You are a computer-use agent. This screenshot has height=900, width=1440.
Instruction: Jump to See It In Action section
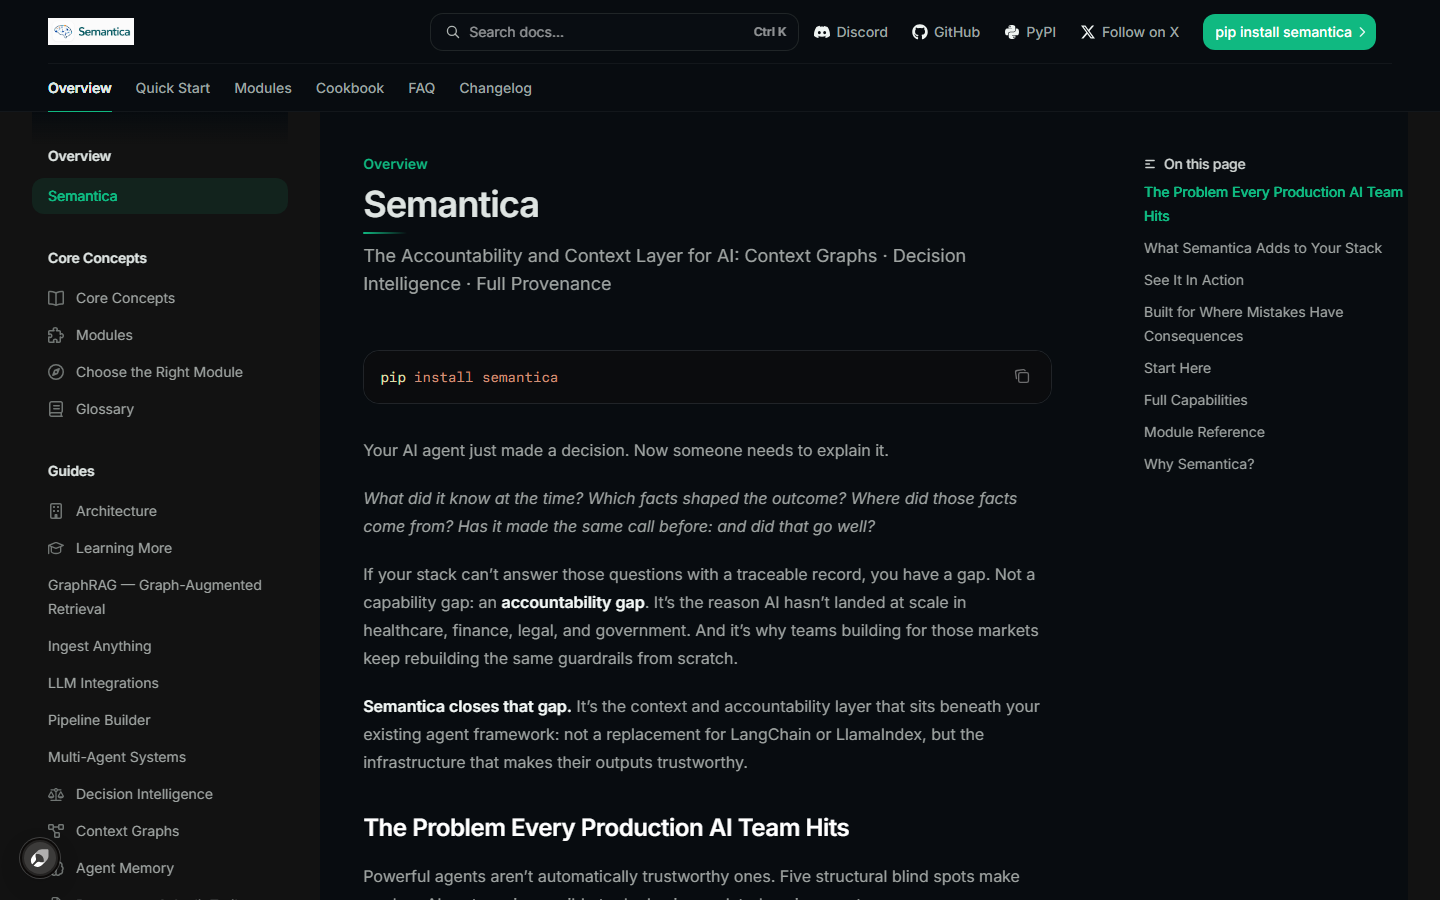tap(1194, 280)
